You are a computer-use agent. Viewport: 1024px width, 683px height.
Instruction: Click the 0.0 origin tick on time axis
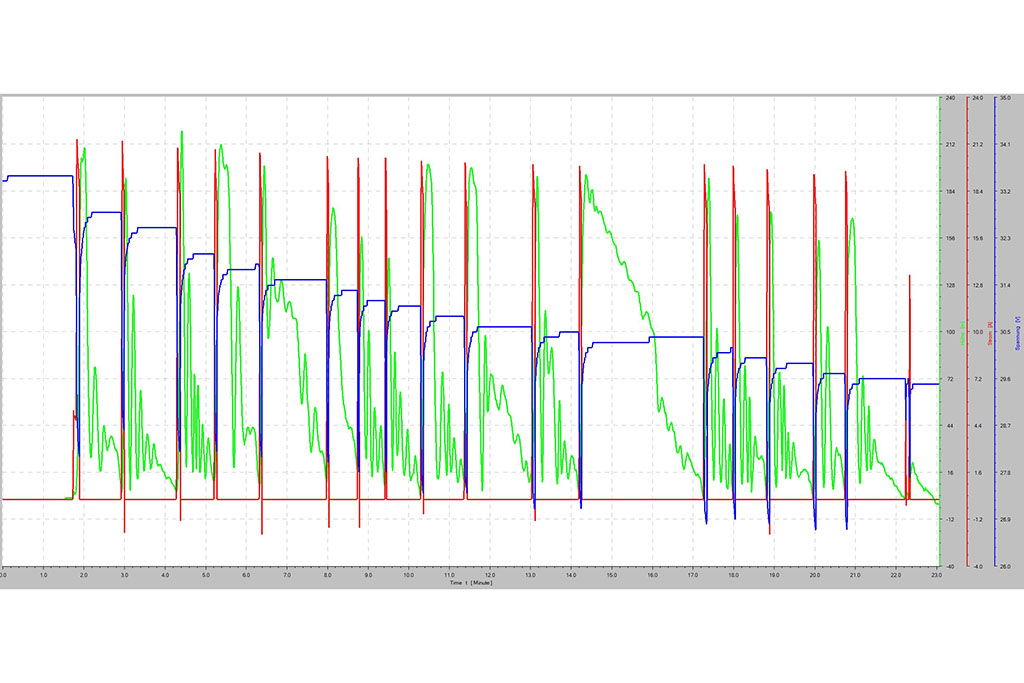point(4,575)
